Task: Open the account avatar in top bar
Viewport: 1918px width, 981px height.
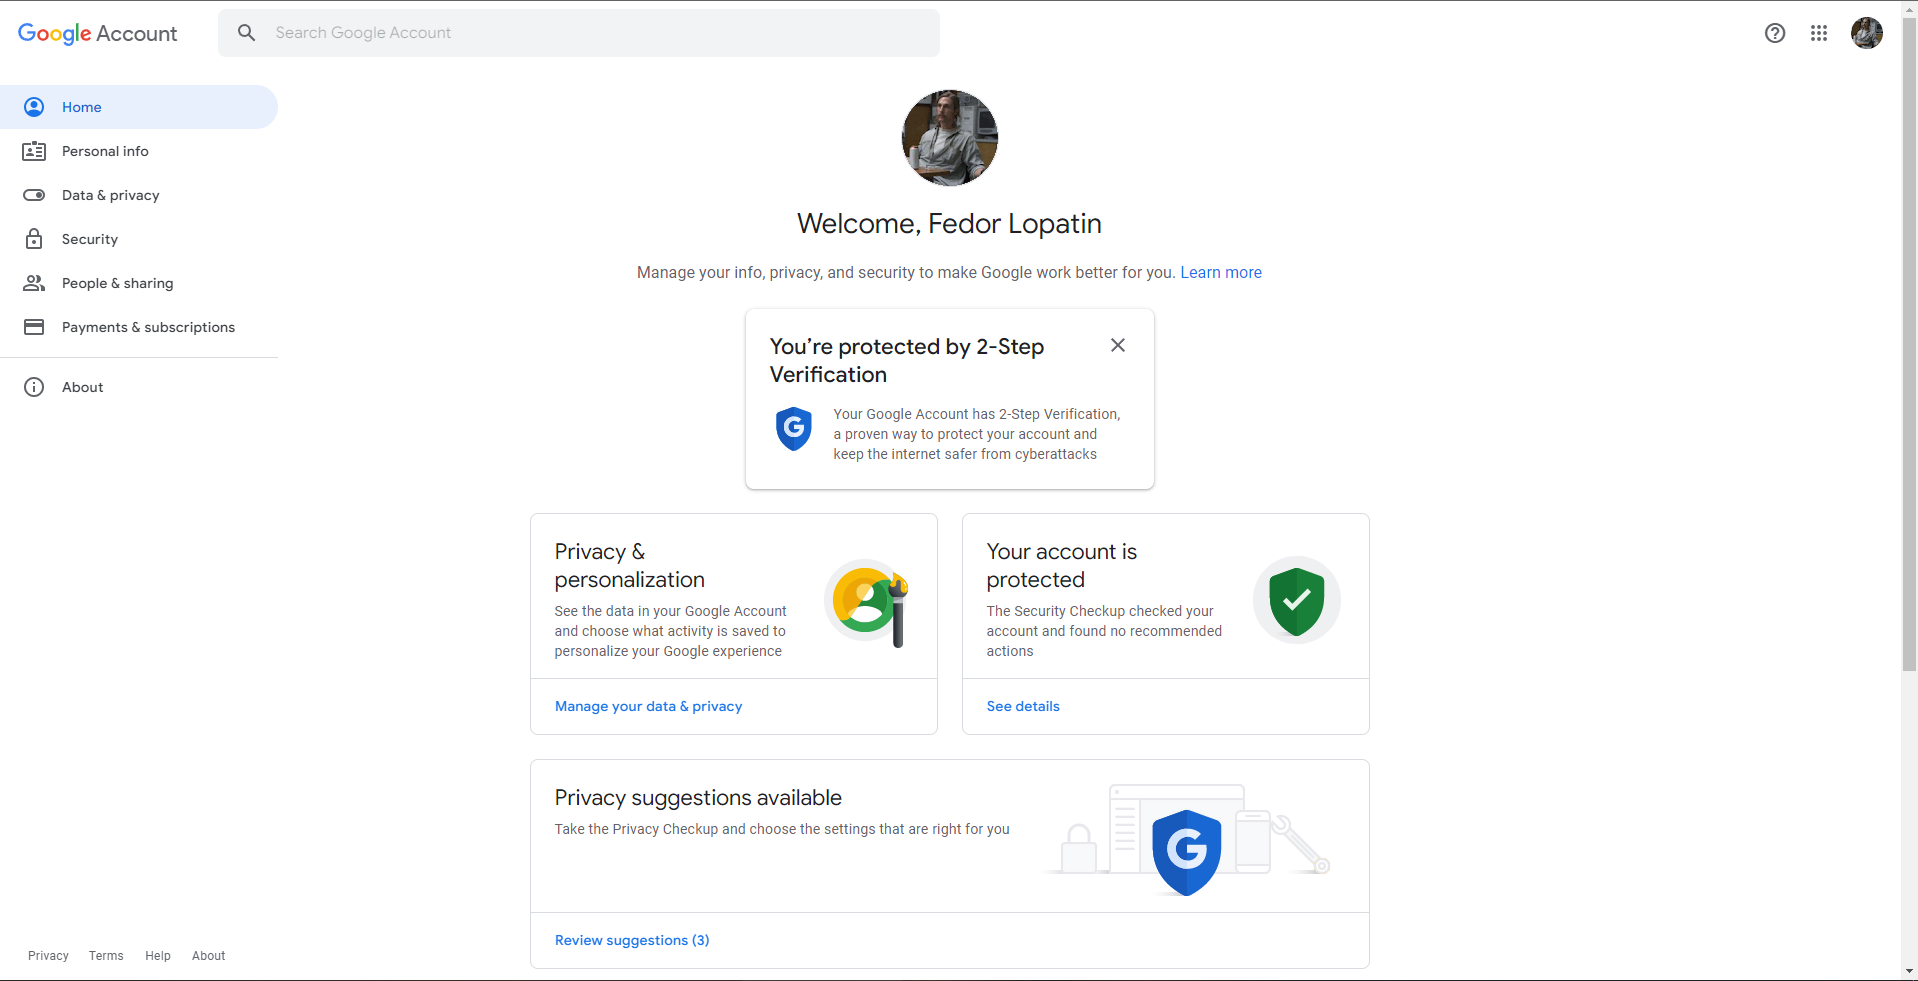Action: pyautogui.click(x=1867, y=33)
